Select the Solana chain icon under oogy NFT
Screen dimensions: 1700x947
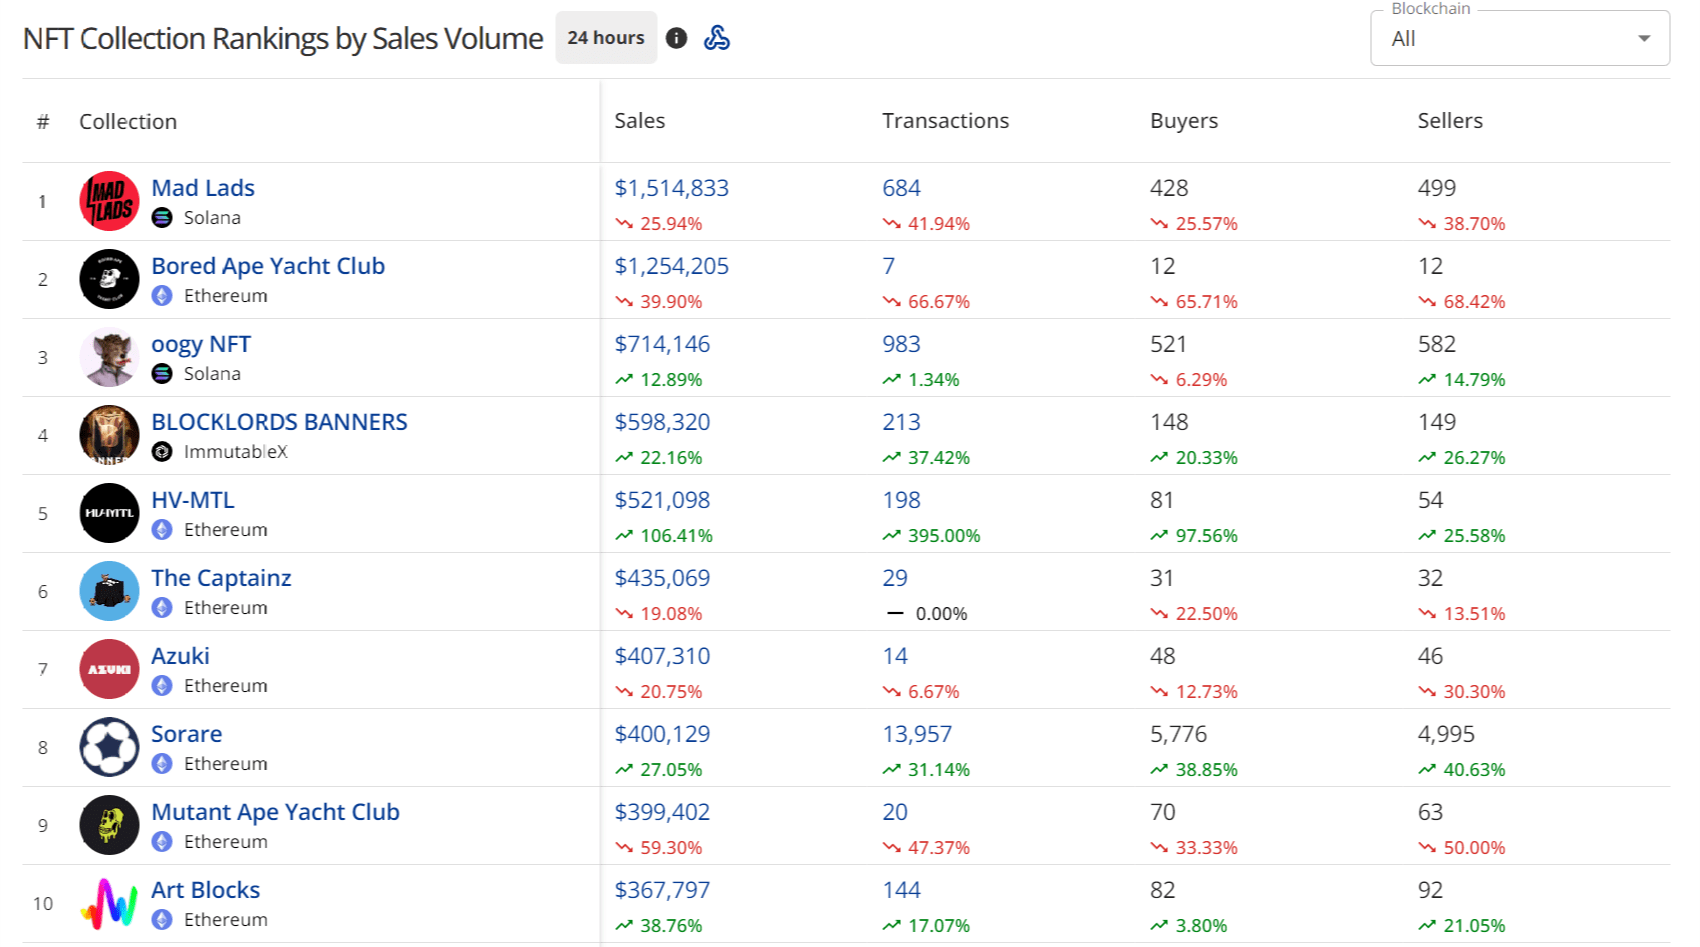[163, 374]
